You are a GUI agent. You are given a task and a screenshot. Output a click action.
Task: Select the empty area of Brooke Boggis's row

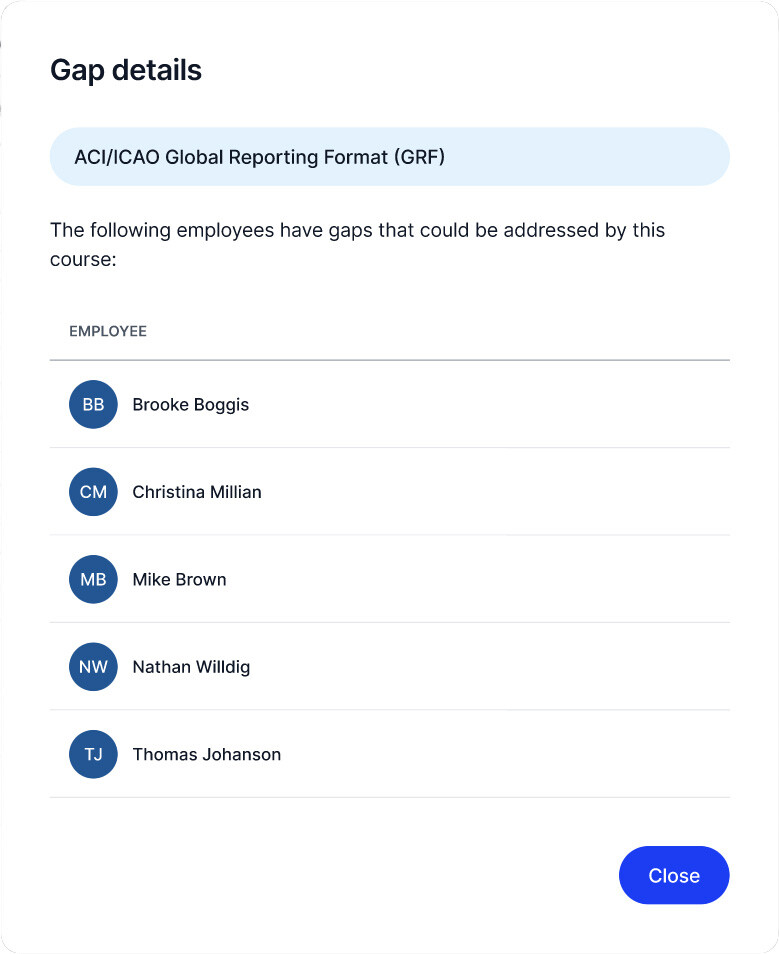tap(500, 405)
